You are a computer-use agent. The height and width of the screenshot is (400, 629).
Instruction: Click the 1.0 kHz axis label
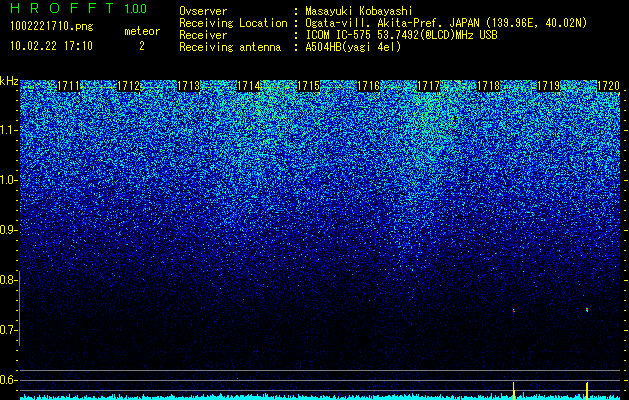coord(8,180)
